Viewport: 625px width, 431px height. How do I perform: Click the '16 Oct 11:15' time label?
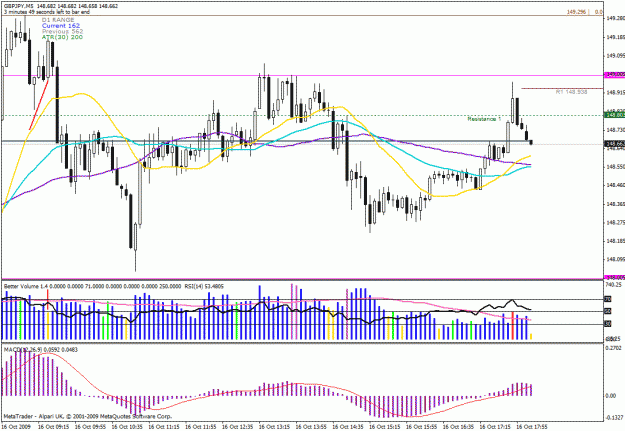[164, 427]
